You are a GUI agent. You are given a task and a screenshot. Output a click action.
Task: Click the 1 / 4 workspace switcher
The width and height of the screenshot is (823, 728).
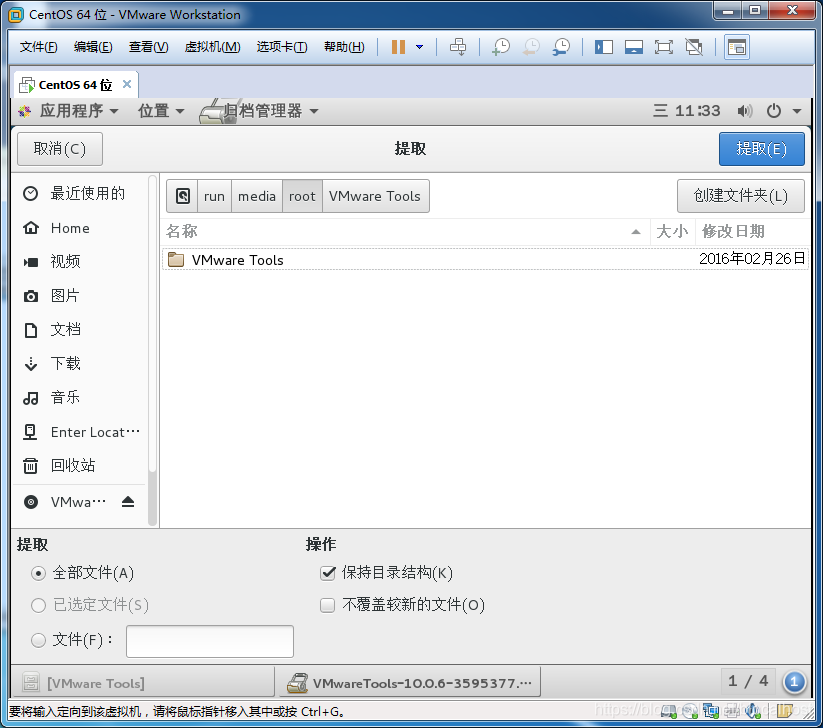click(x=748, y=682)
